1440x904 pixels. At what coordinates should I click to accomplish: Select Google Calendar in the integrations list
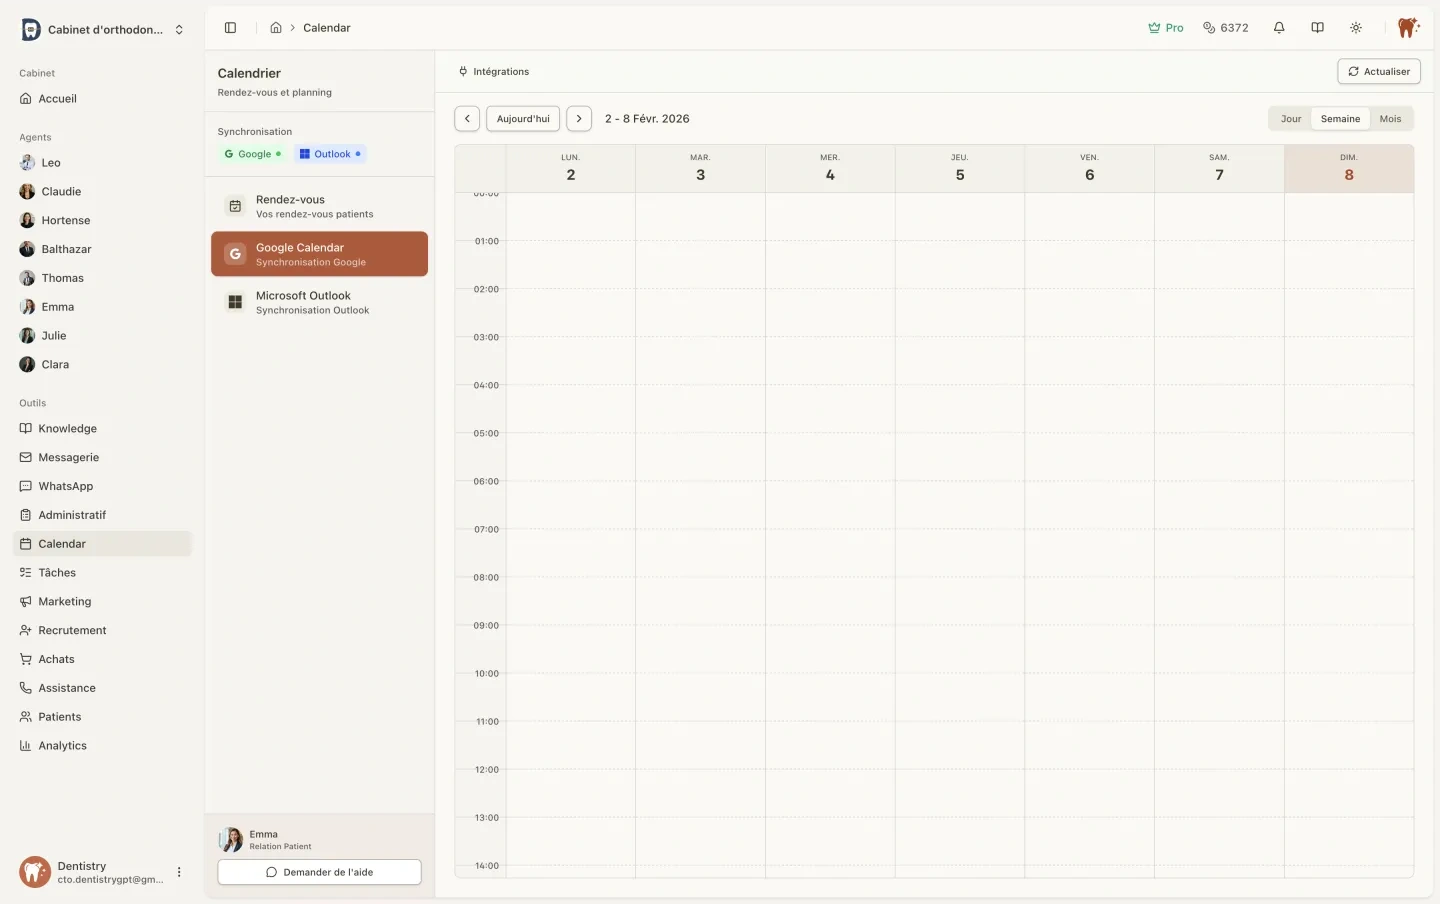(318, 254)
